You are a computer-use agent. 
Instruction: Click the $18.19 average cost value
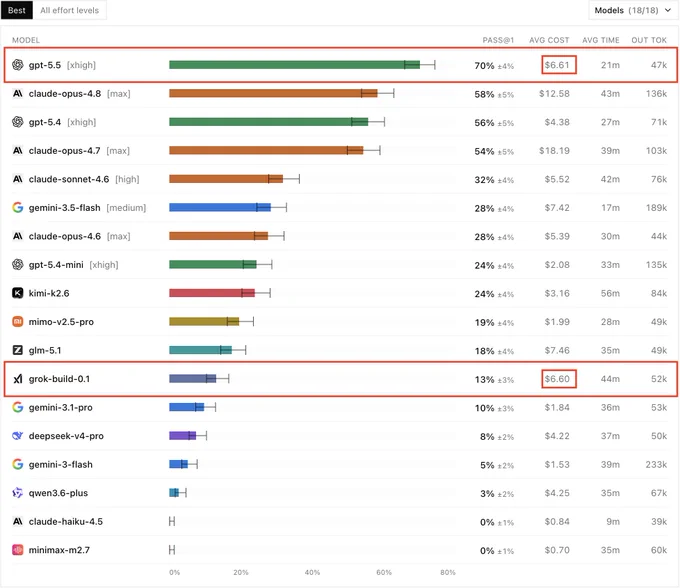[x=554, y=151]
